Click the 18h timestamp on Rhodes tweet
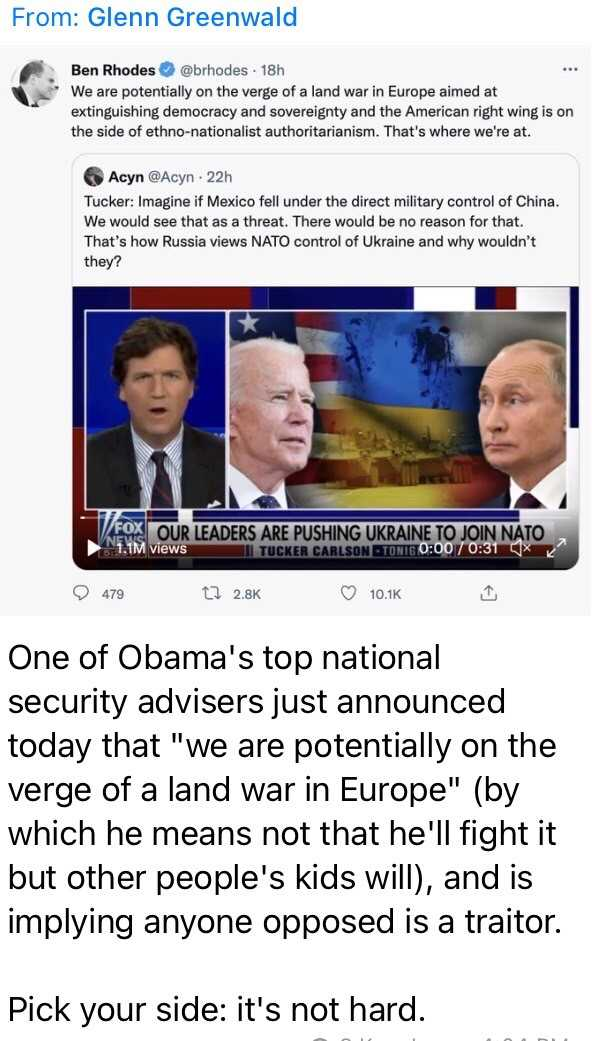The height and width of the screenshot is (1041, 592). (273, 70)
